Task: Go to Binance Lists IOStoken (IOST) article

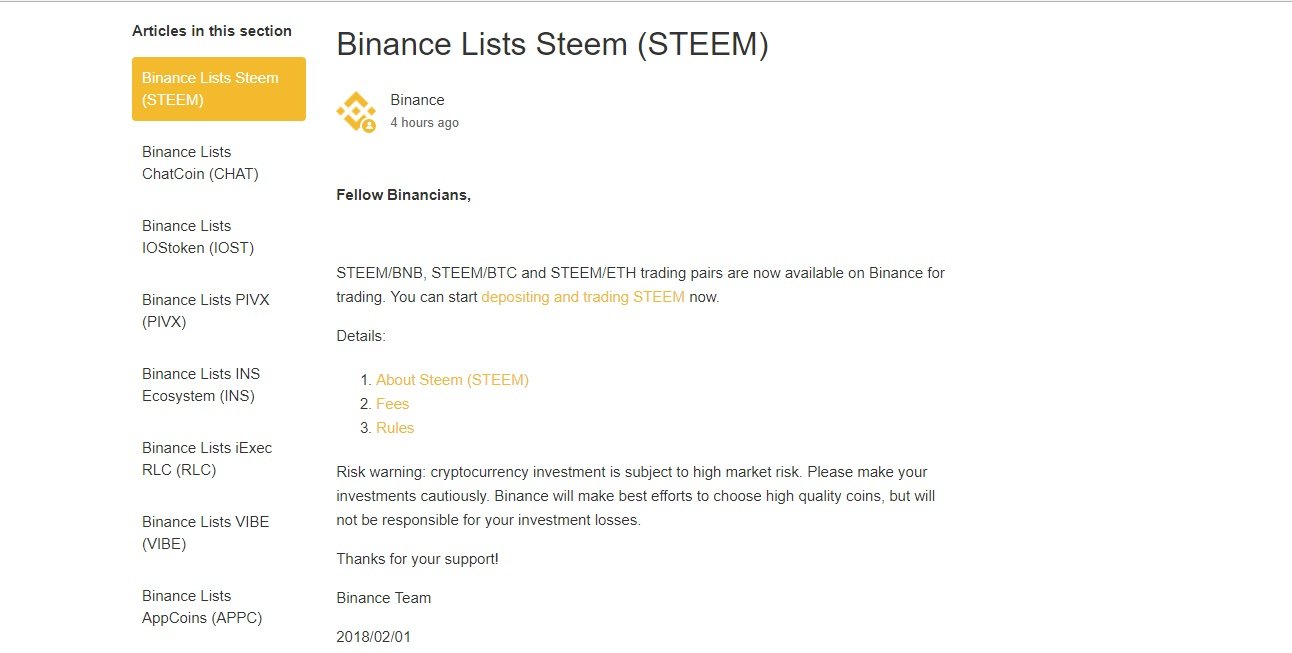Action: (198, 237)
